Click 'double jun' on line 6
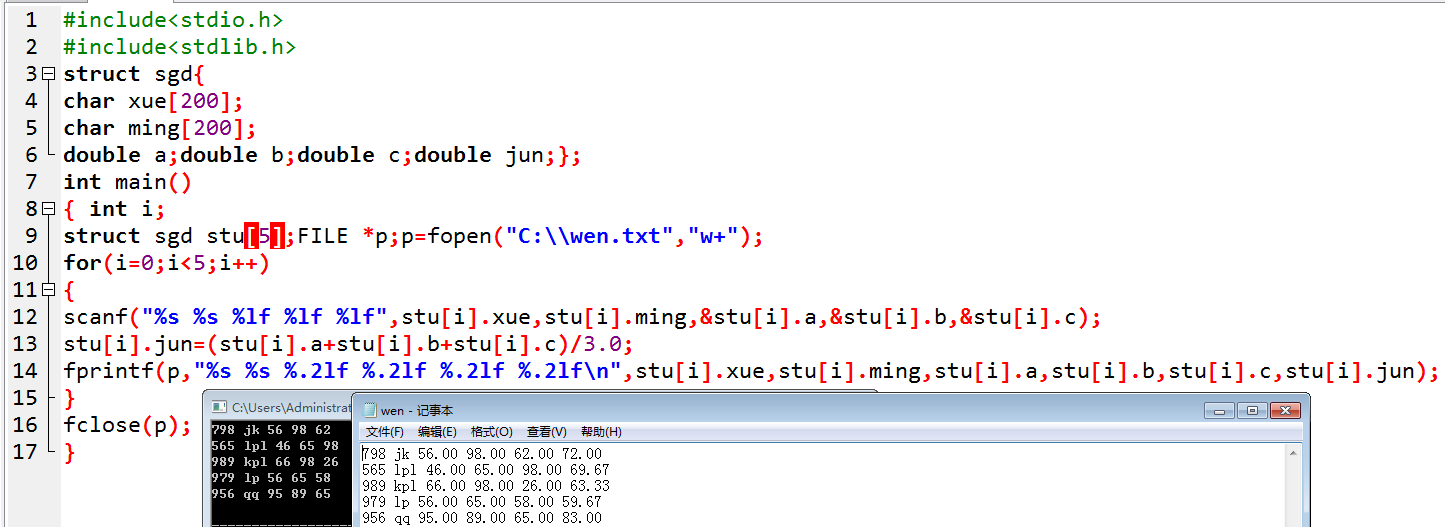 [479, 155]
